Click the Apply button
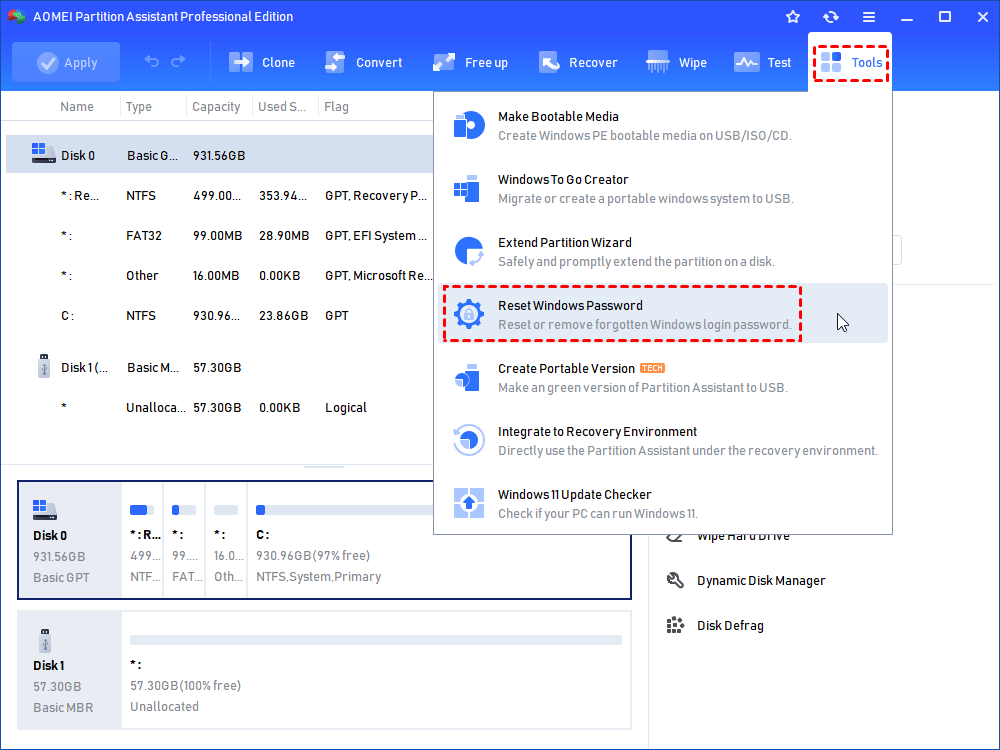This screenshot has height=750, width=1000. point(66,62)
